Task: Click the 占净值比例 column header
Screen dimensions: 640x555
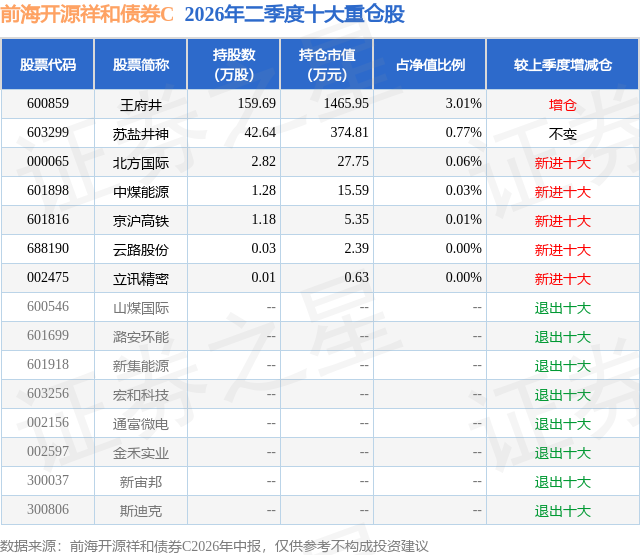Action: coord(430,64)
